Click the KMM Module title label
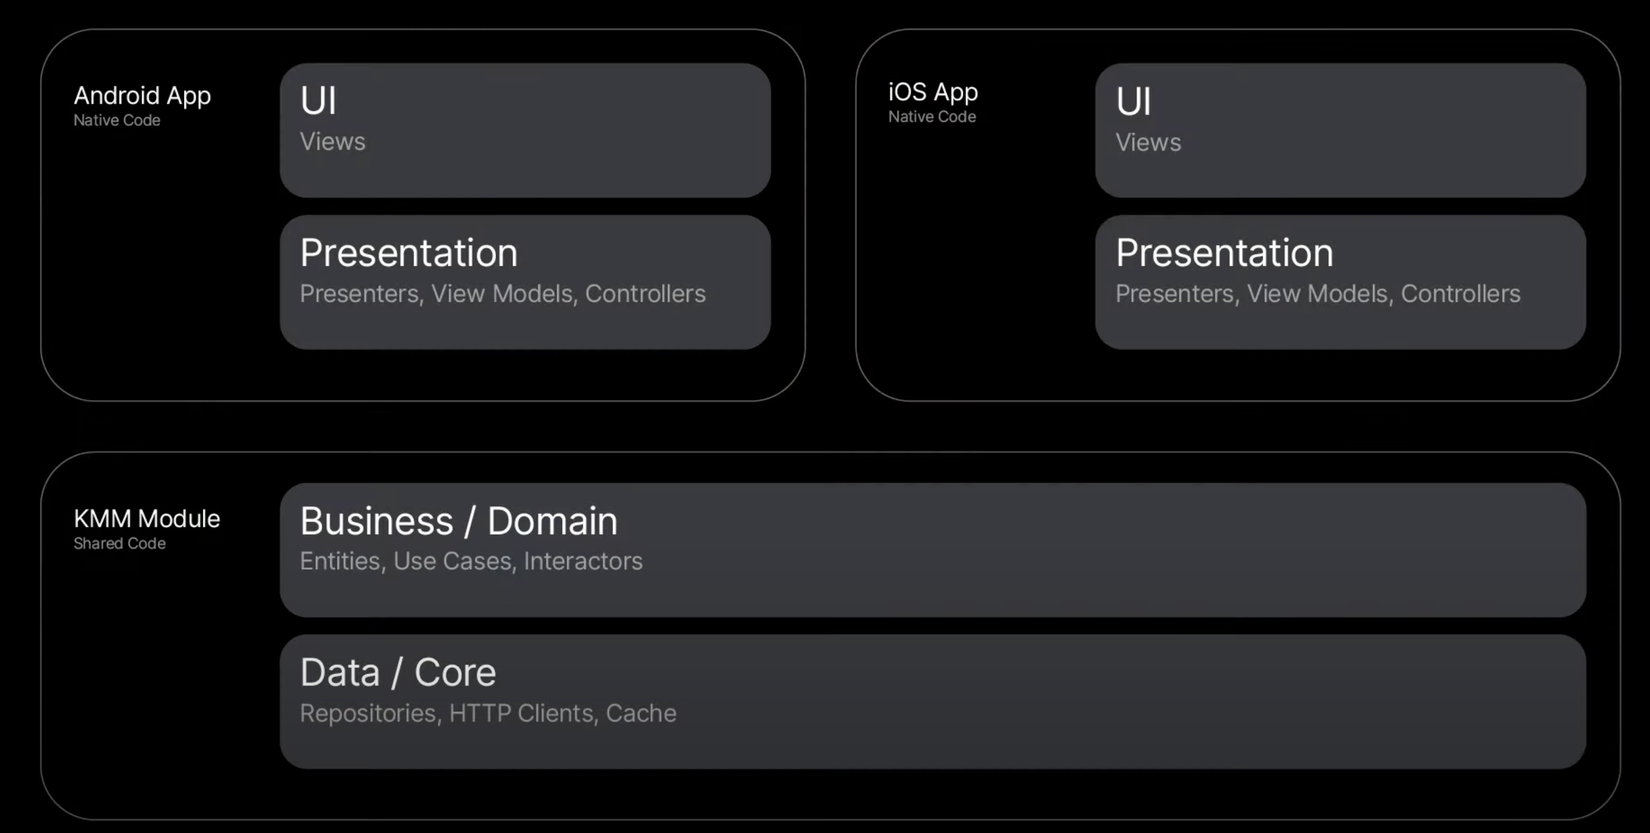 [146, 519]
